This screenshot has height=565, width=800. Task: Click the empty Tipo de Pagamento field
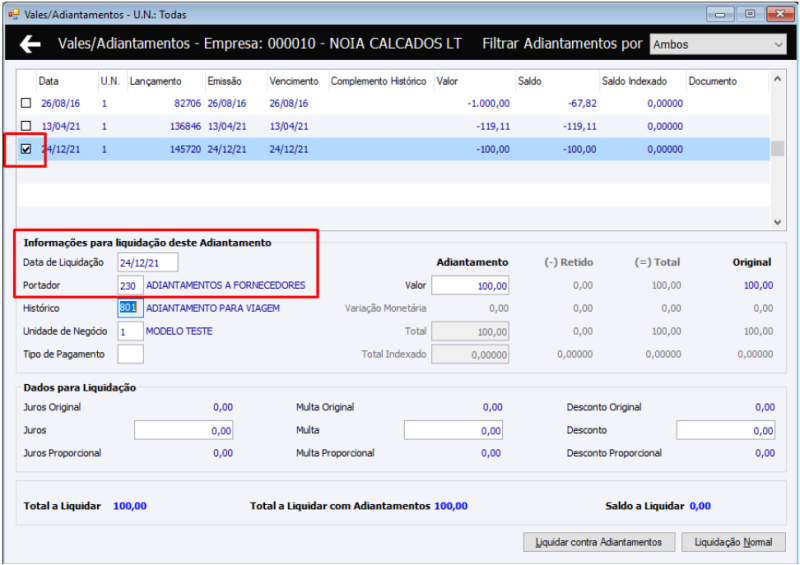[x=130, y=354]
